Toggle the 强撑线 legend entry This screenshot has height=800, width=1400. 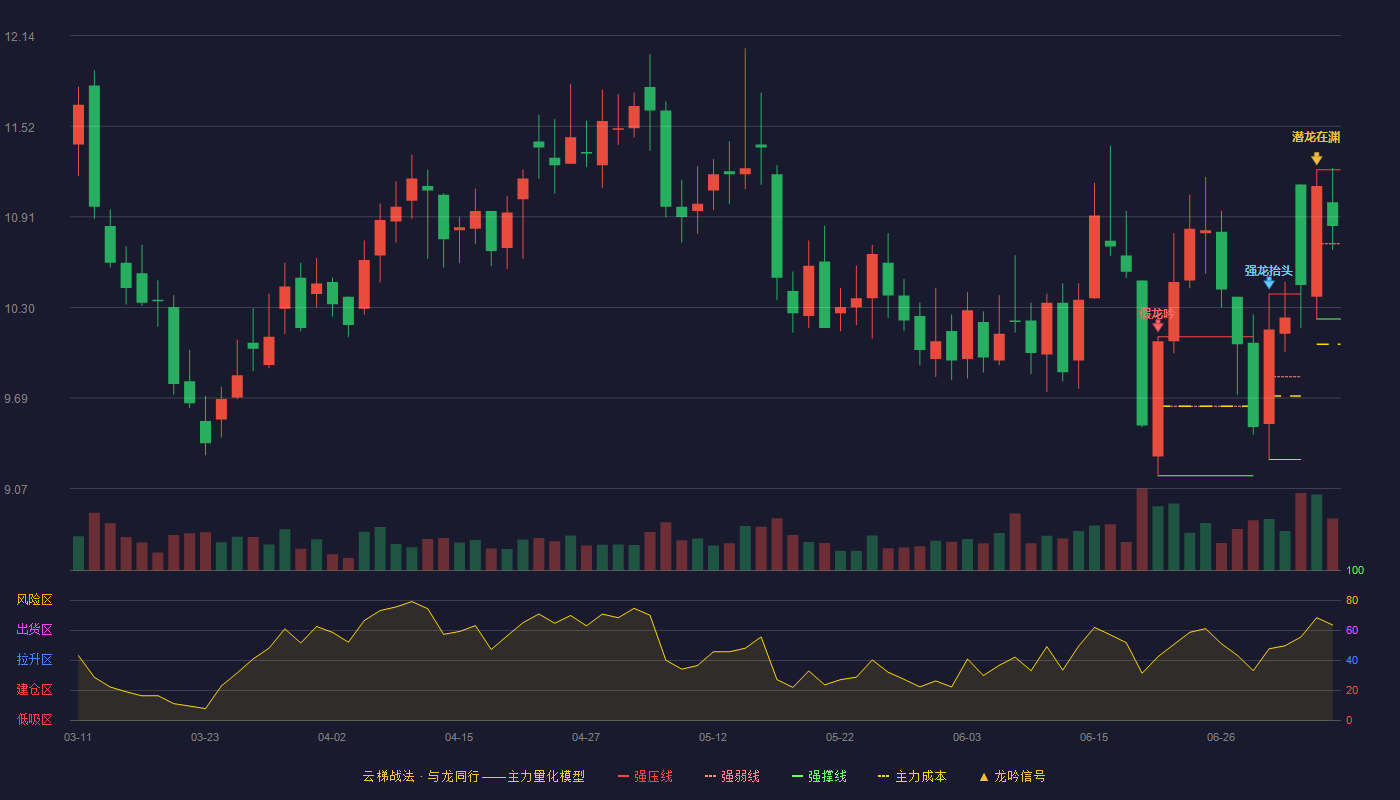click(x=819, y=776)
